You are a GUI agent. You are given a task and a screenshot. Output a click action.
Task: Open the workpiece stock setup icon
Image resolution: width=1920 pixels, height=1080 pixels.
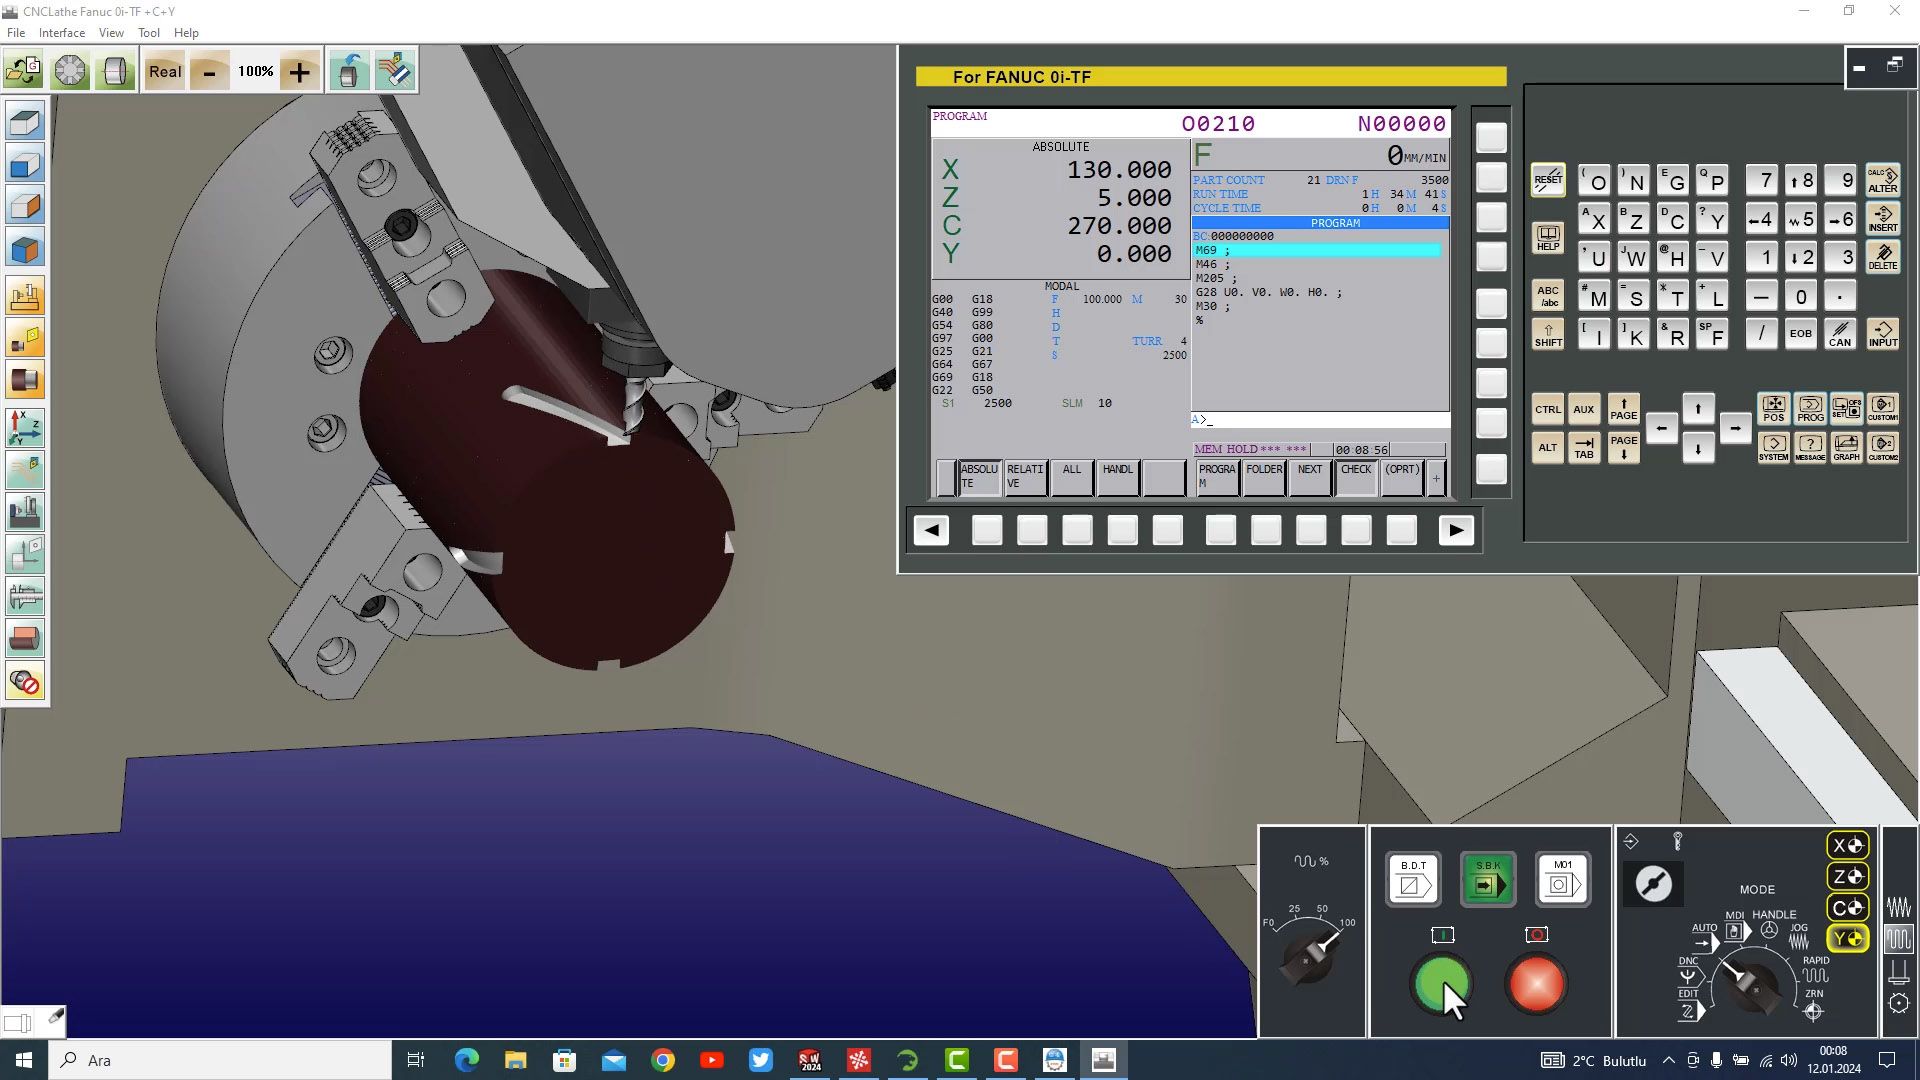pyautogui.click(x=115, y=71)
